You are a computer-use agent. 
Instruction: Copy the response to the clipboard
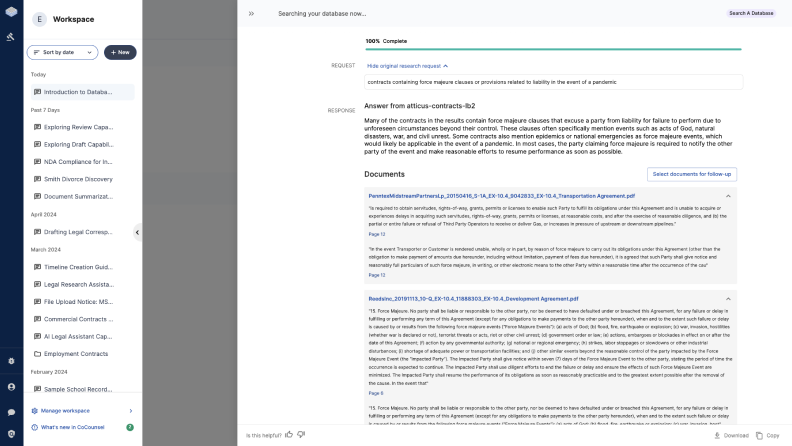pos(768,435)
